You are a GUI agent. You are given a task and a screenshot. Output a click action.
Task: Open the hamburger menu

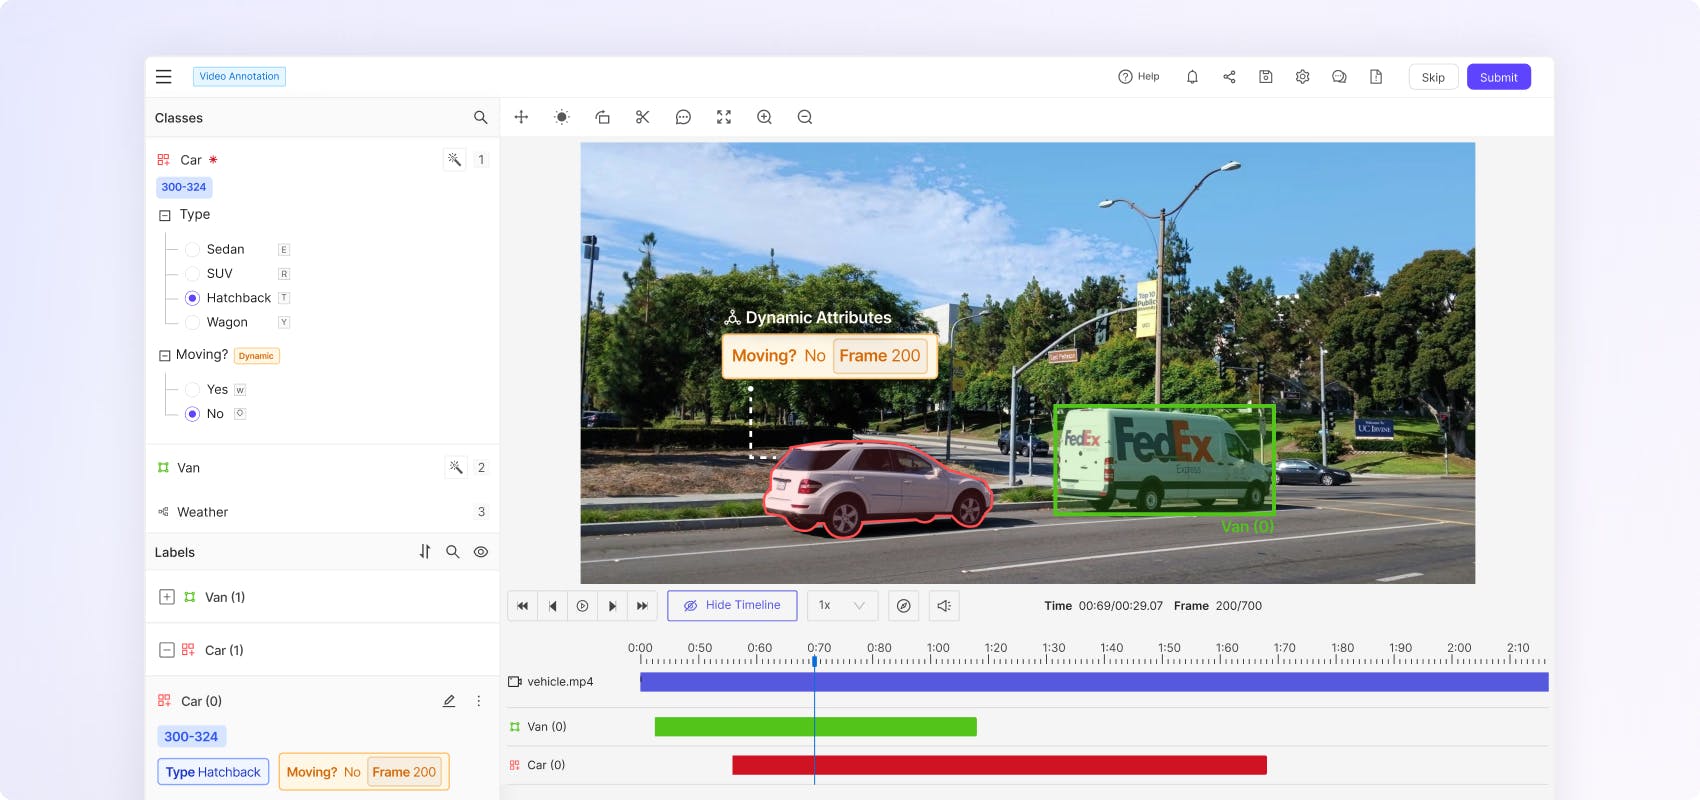(x=164, y=77)
